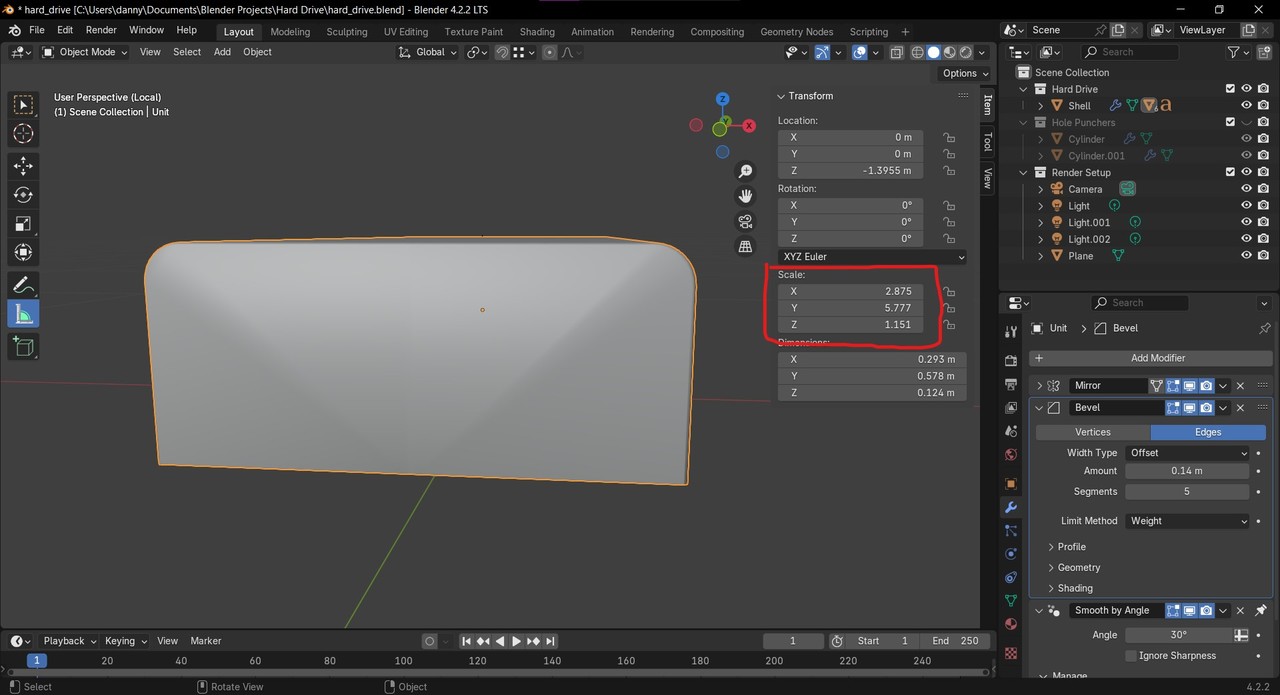
Task: Click the Cursor tool icon
Action: (23, 134)
